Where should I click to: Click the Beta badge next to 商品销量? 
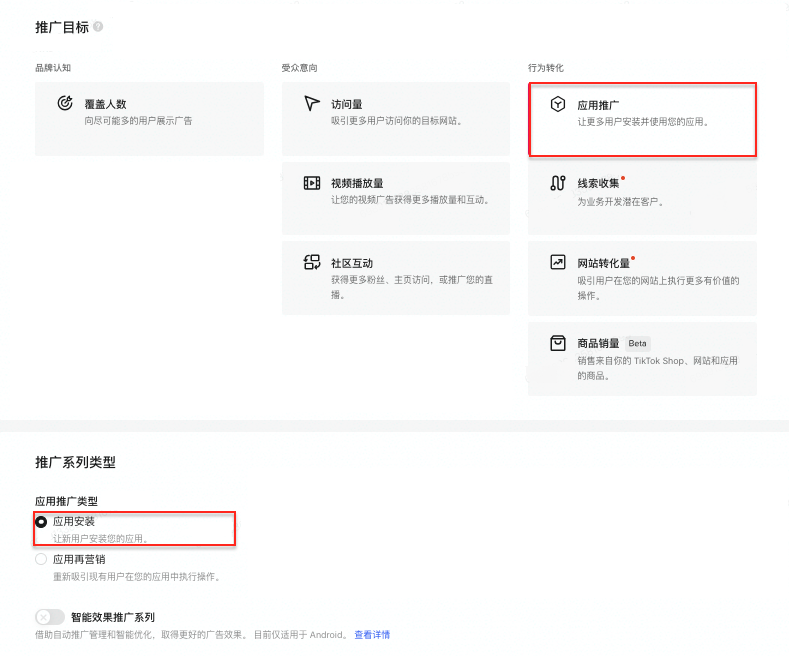[638, 343]
